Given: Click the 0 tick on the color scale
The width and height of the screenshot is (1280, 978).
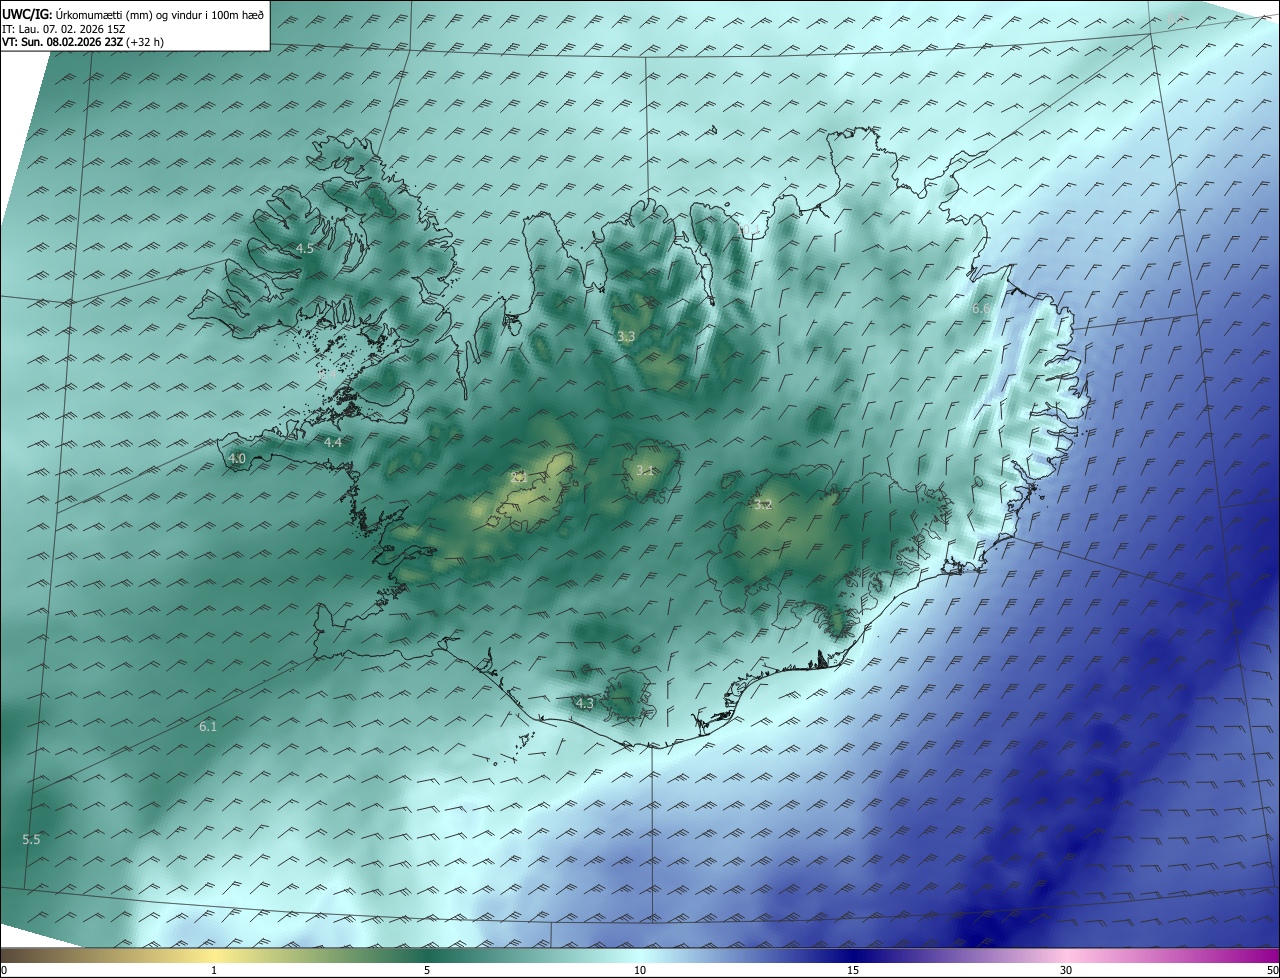Looking at the screenshot, I should (x=4, y=970).
